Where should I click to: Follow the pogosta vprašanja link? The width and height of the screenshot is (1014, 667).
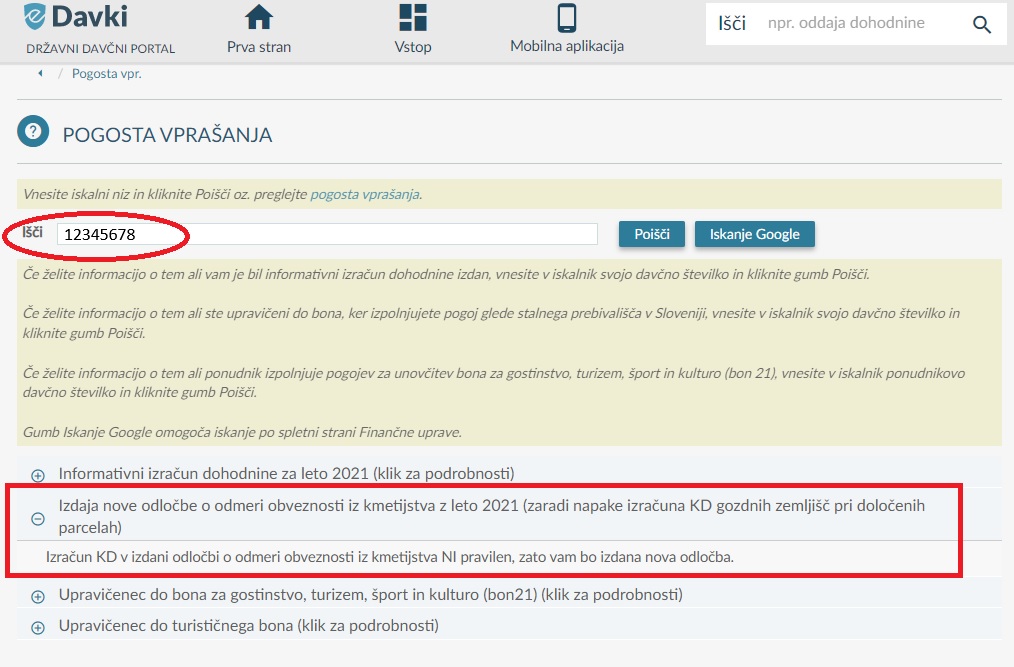coord(364,194)
